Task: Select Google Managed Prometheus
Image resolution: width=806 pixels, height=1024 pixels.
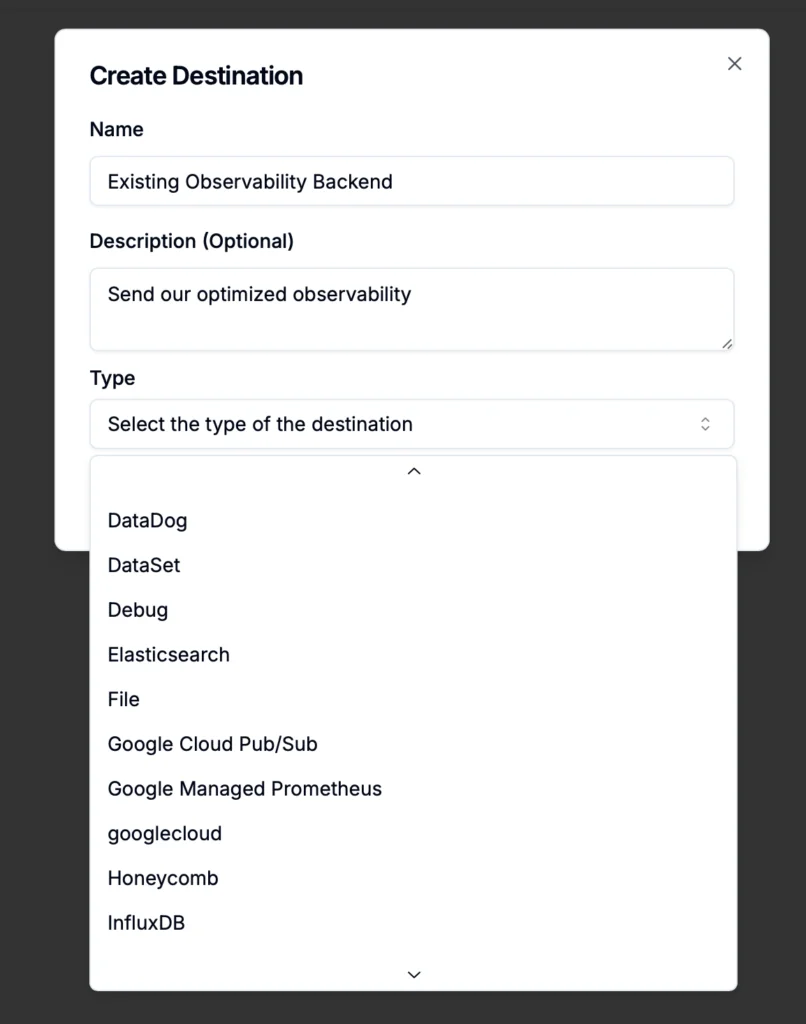Action: [x=245, y=789]
